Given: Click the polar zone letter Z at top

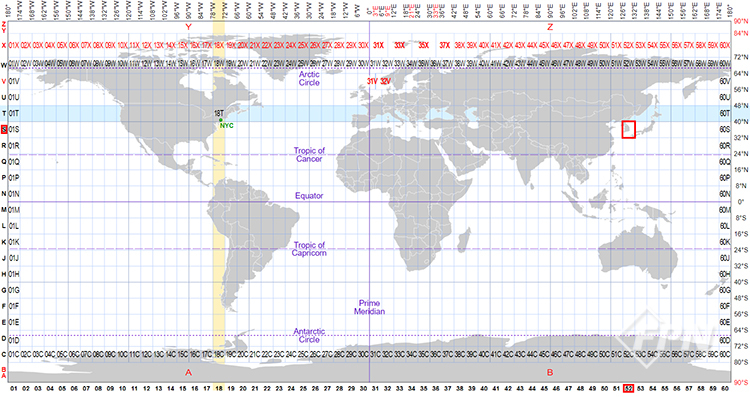Looking at the screenshot, I should click(x=550, y=27).
